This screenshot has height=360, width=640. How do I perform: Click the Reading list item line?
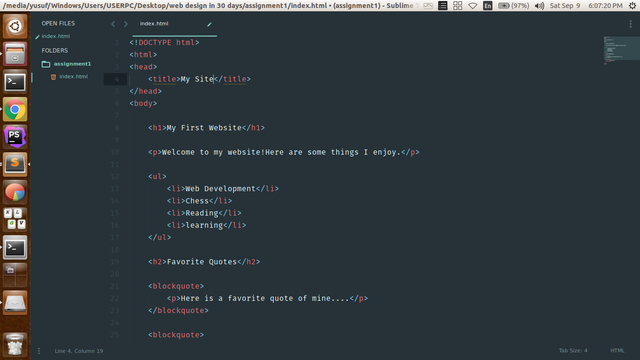[x=204, y=213]
